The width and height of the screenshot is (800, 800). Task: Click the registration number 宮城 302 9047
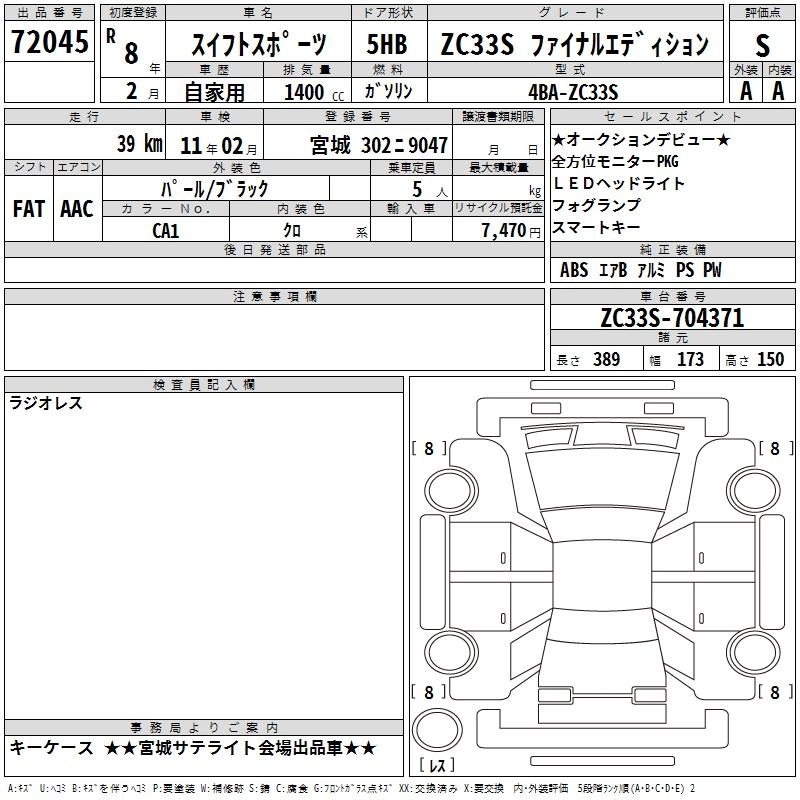tap(379, 145)
